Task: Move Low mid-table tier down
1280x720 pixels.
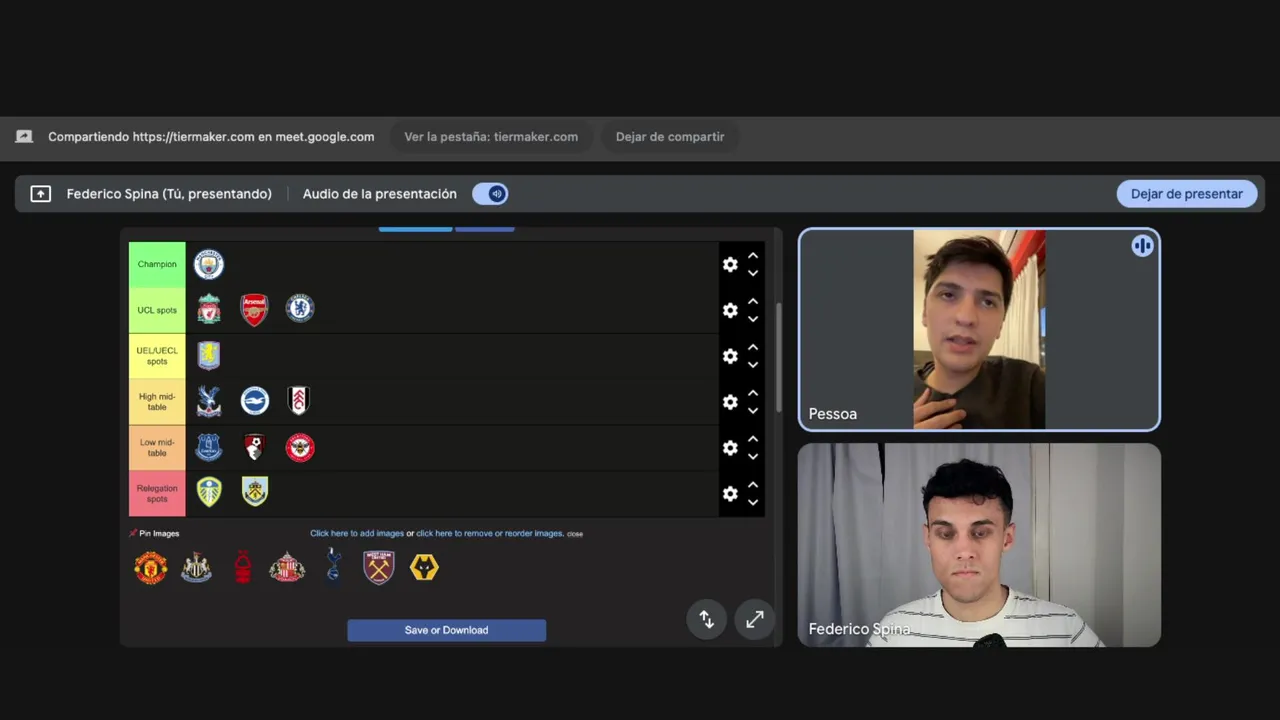Action: coord(753,457)
